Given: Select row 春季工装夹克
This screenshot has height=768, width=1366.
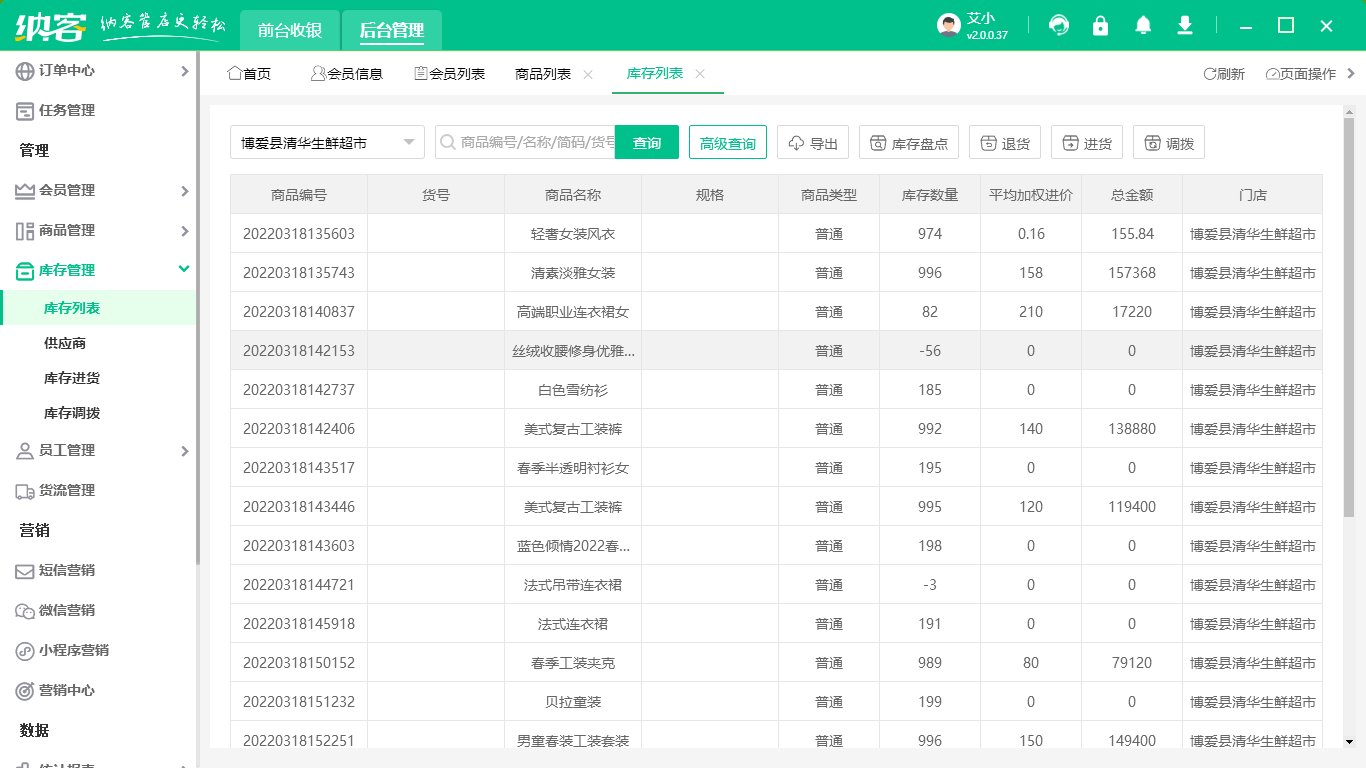Looking at the screenshot, I should (776, 663).
